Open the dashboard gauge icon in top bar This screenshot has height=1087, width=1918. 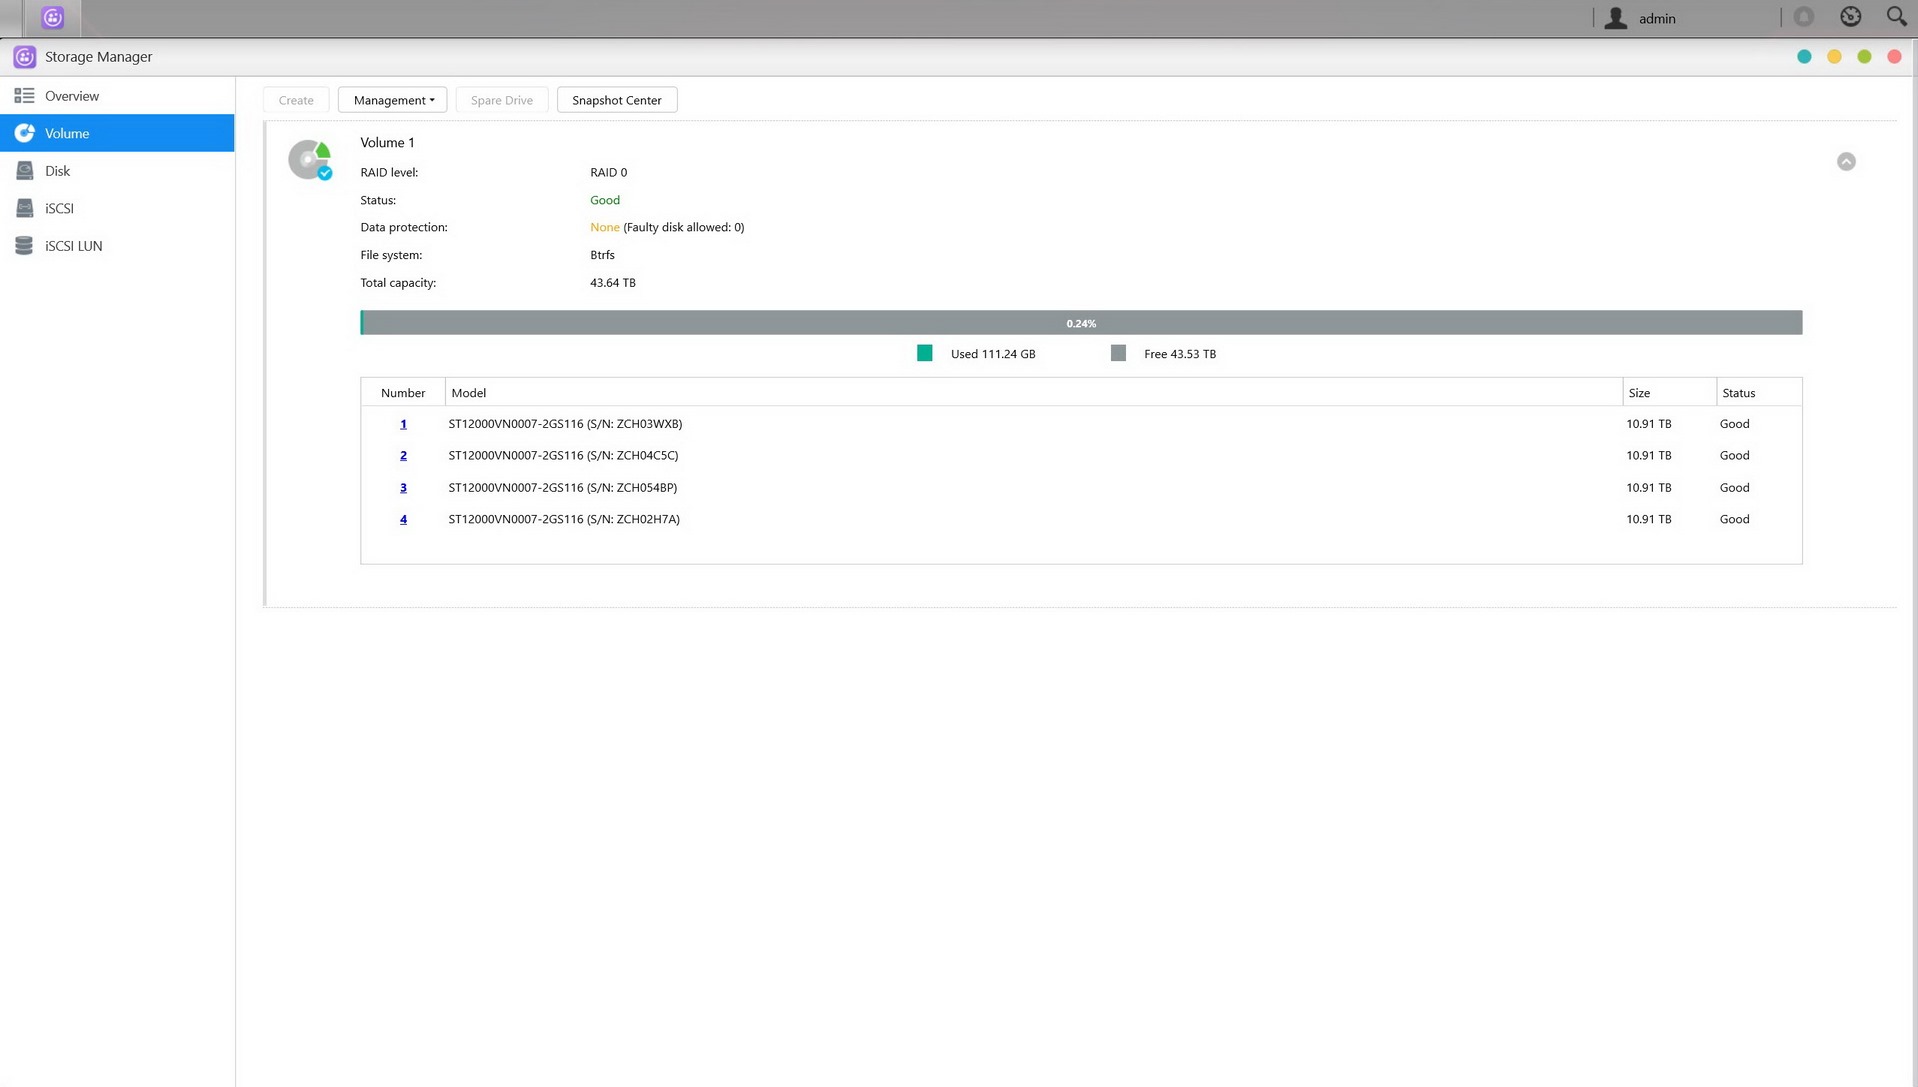[x=1851, y=17]
